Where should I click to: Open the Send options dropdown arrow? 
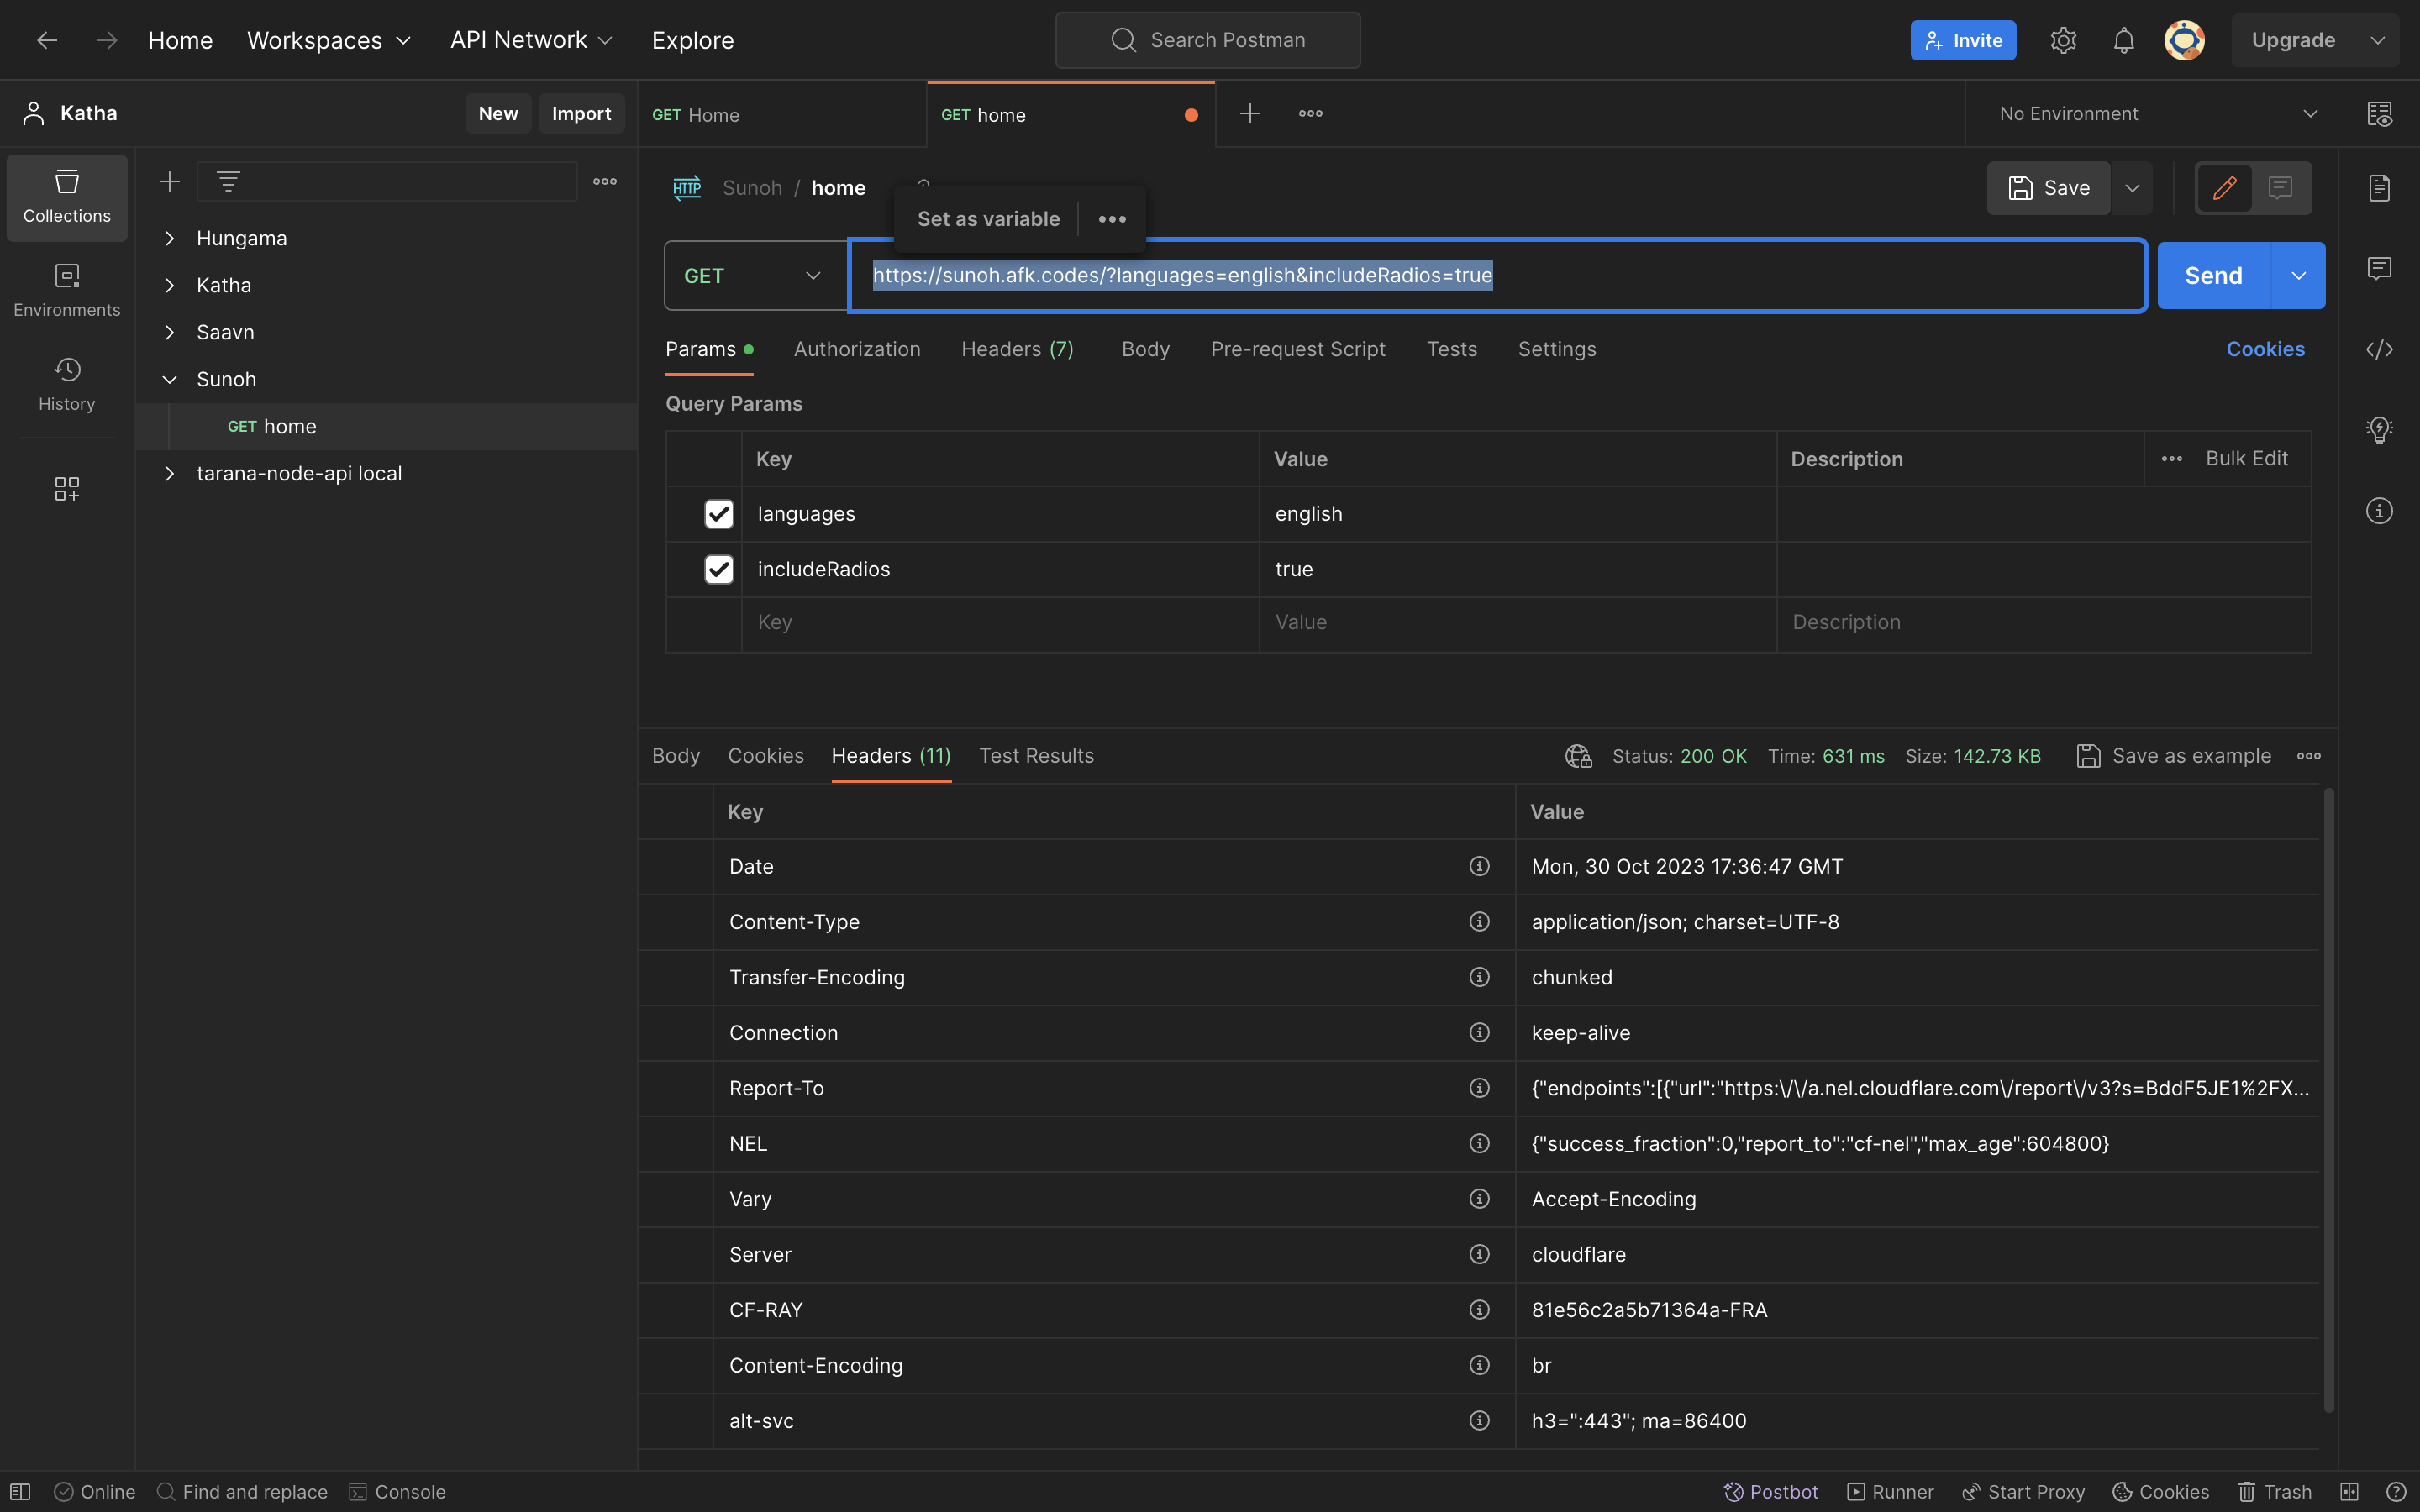(x=2298, y=275)
